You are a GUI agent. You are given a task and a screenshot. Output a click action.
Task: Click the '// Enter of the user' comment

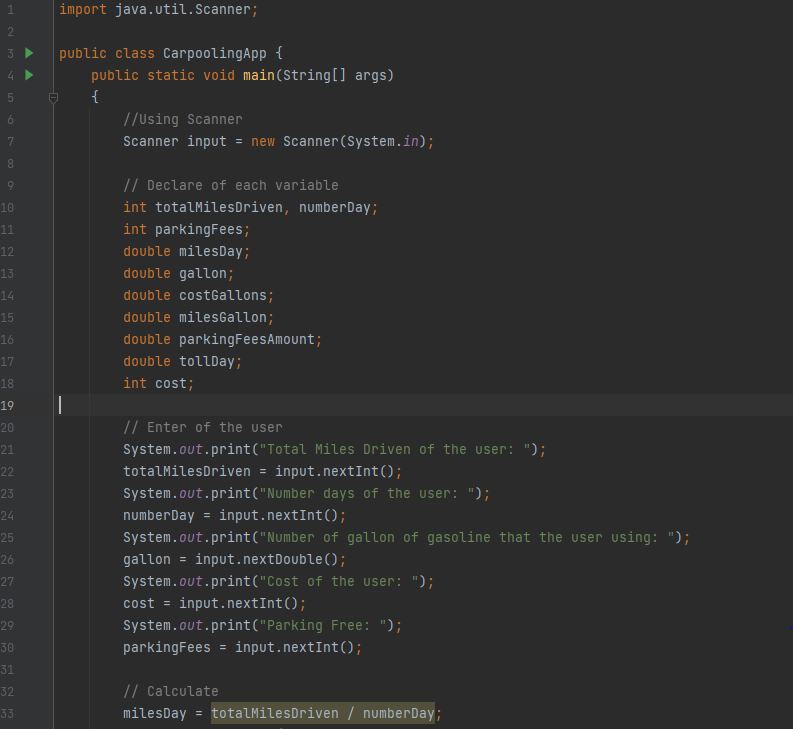pyautogui.click(x=203, y=427)
